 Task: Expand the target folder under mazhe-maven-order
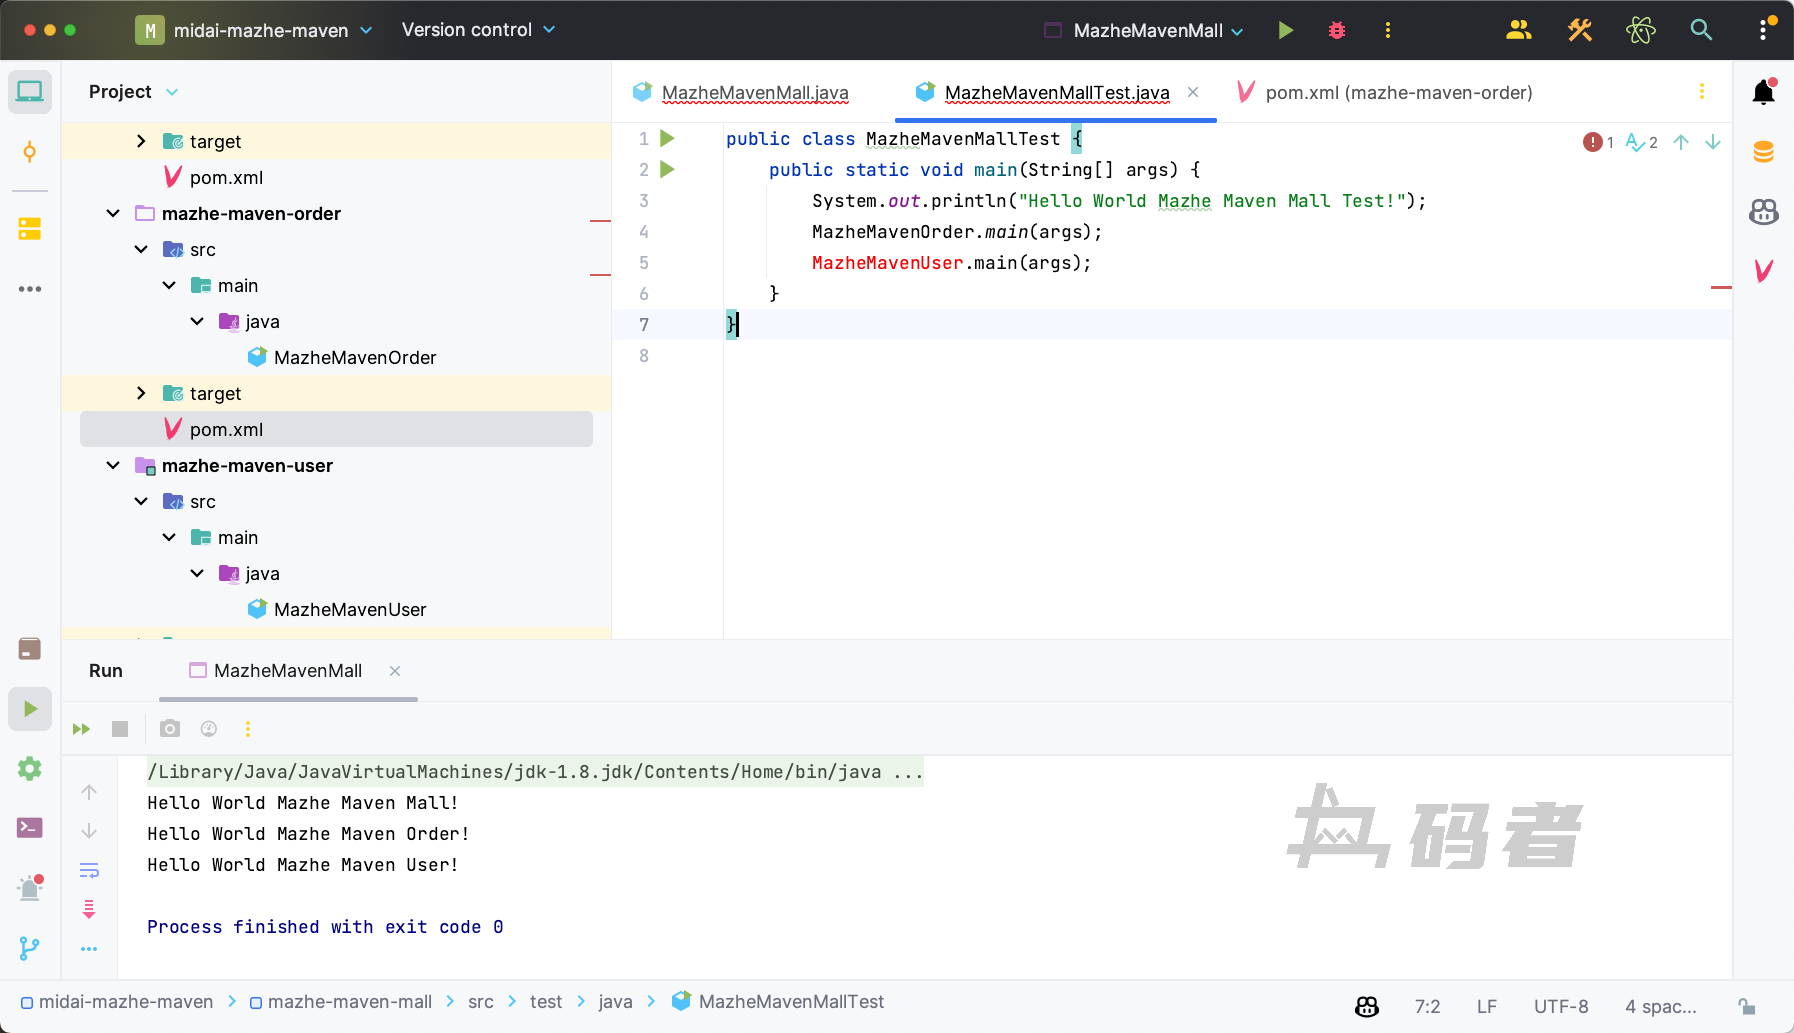point(141,394)
